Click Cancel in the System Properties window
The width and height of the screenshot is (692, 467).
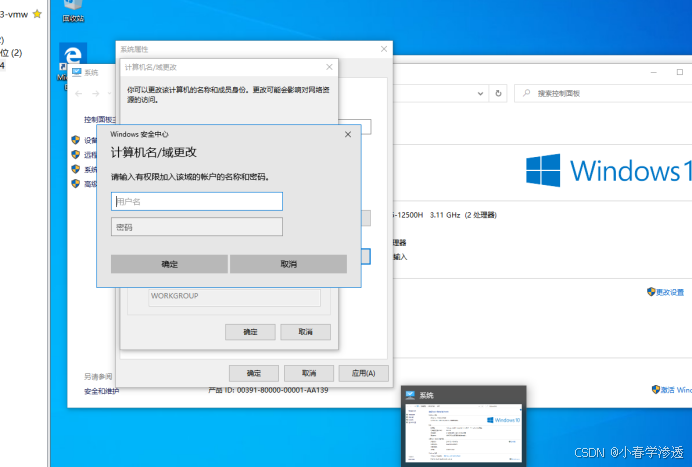coord(309,373)
